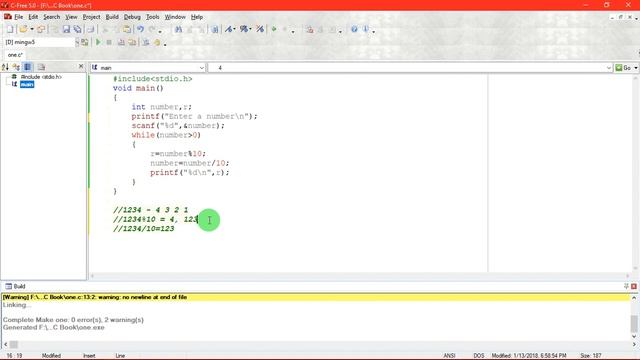This screenshot has height=360, width=640.
Task: Click the uncomment percent-slash icon
Action: (260, 29)
